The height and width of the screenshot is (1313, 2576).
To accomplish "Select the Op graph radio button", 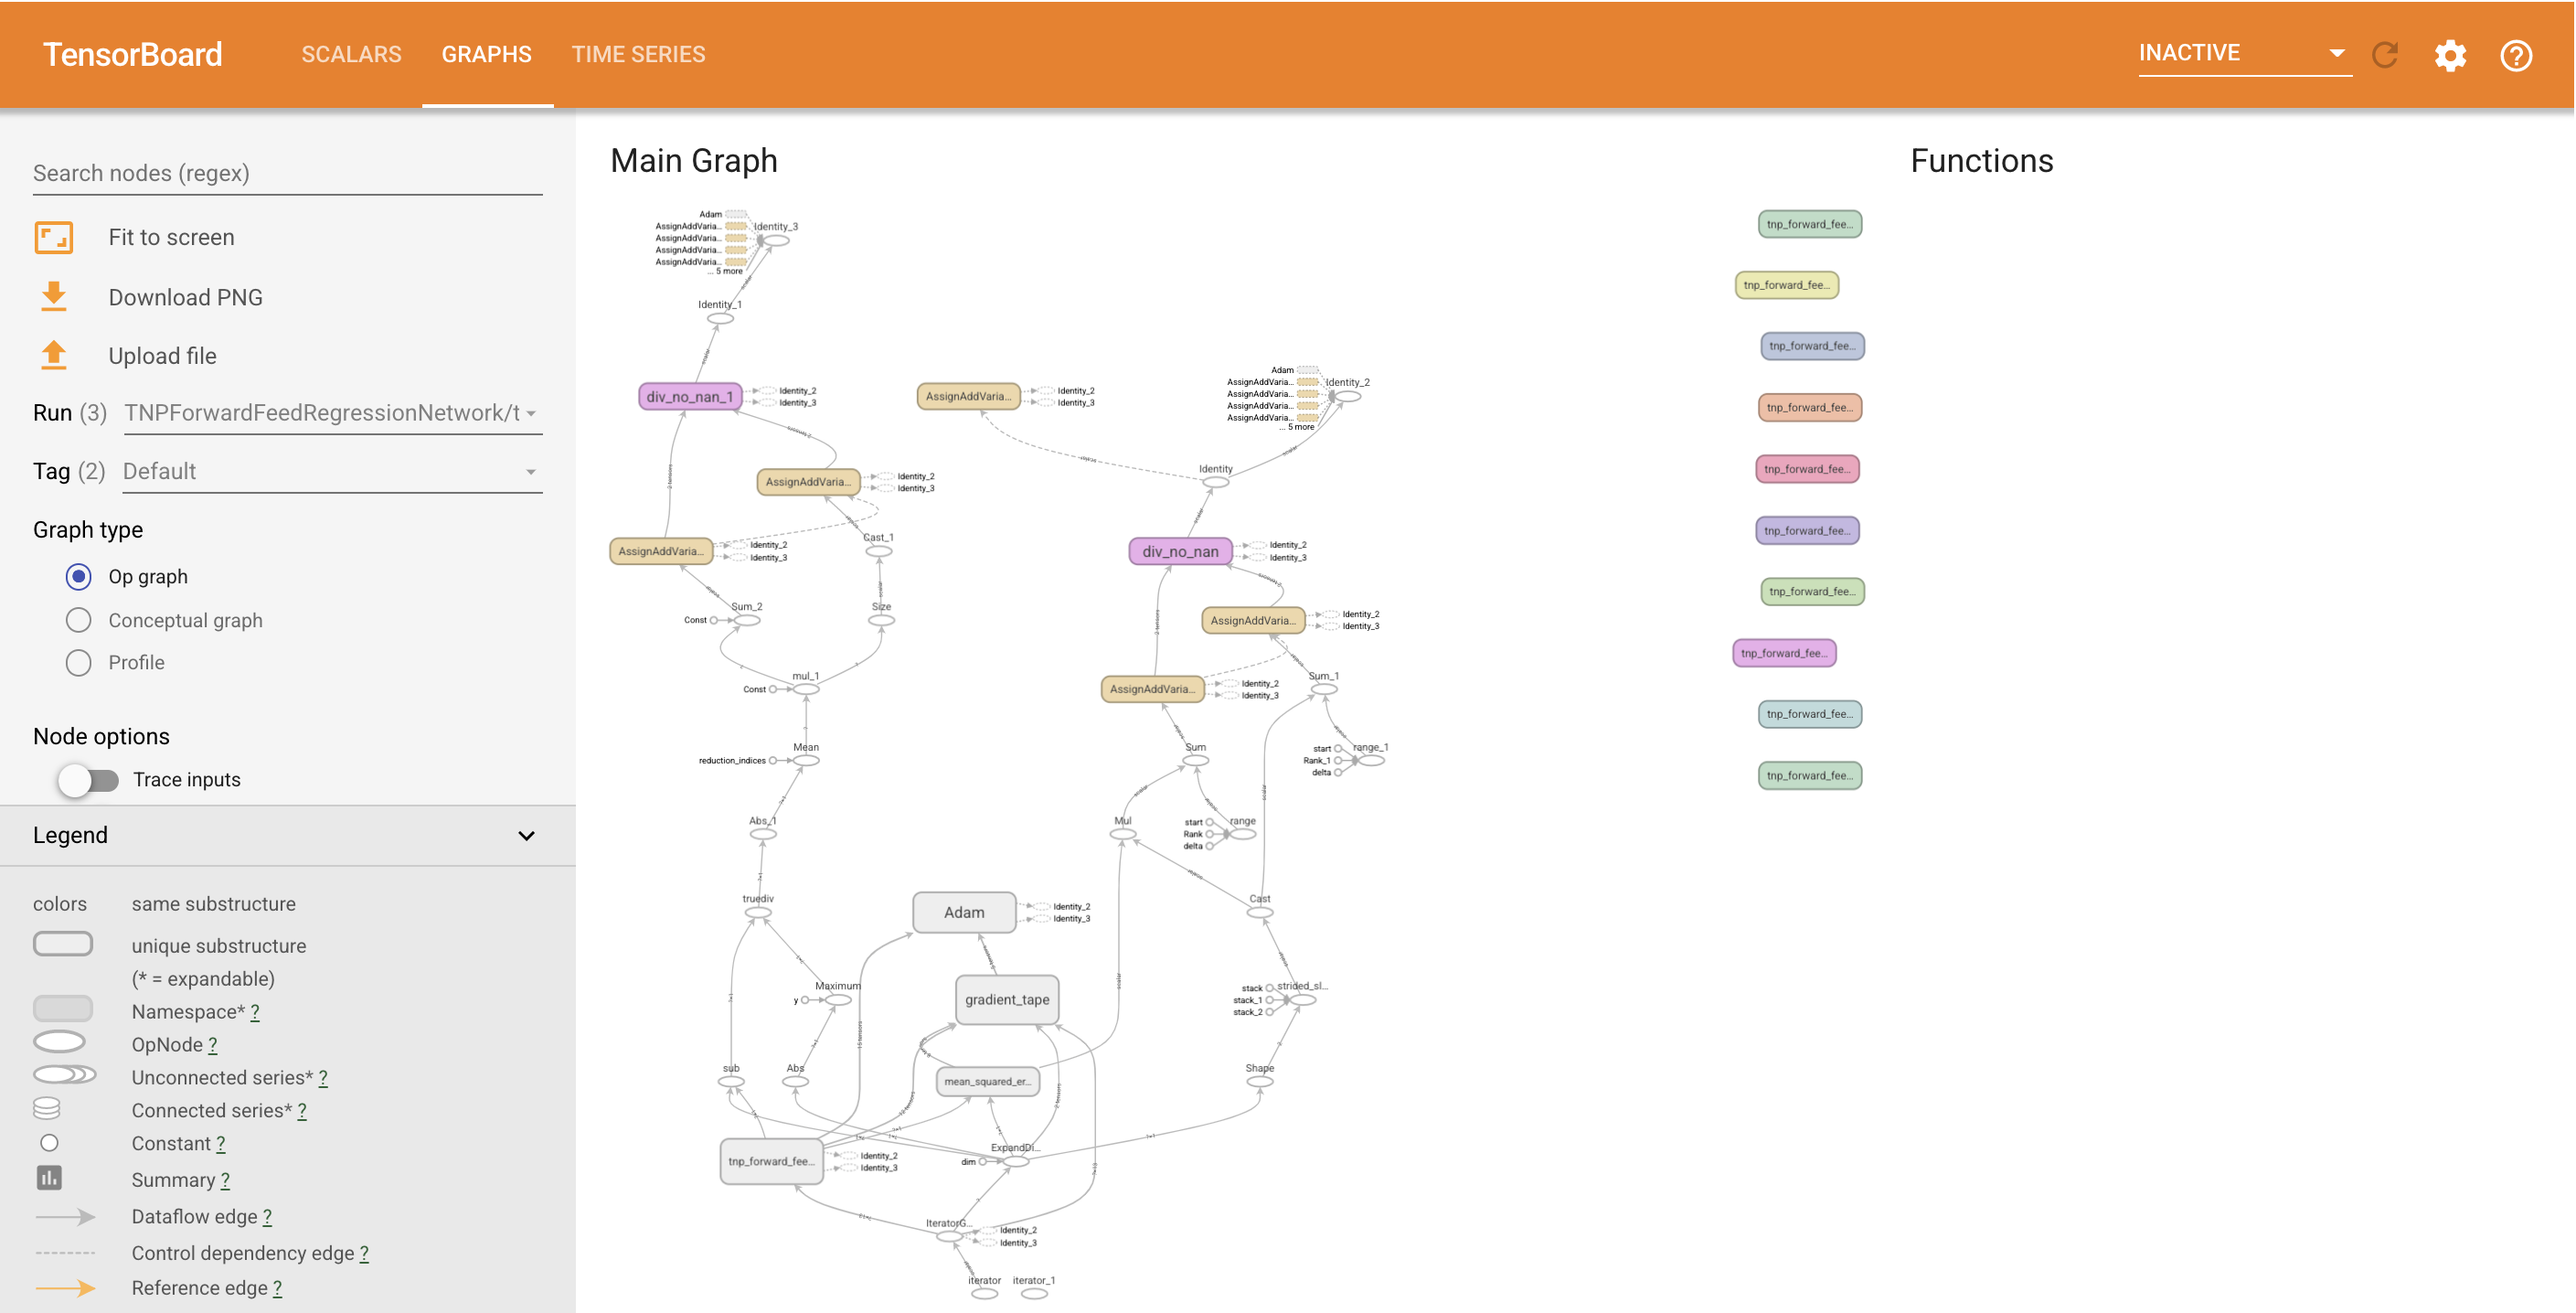I will 77,576.
